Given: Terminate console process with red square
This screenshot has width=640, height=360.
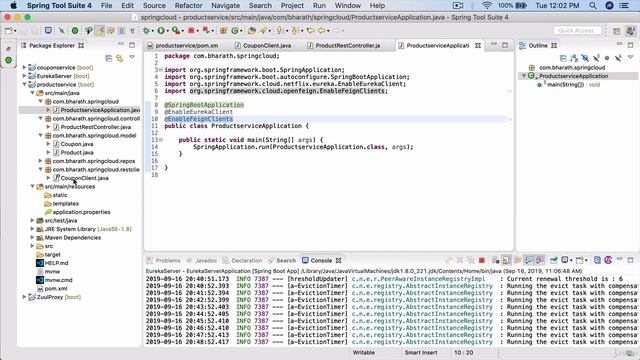Looking at the screenshot, I should pos(482,260).
